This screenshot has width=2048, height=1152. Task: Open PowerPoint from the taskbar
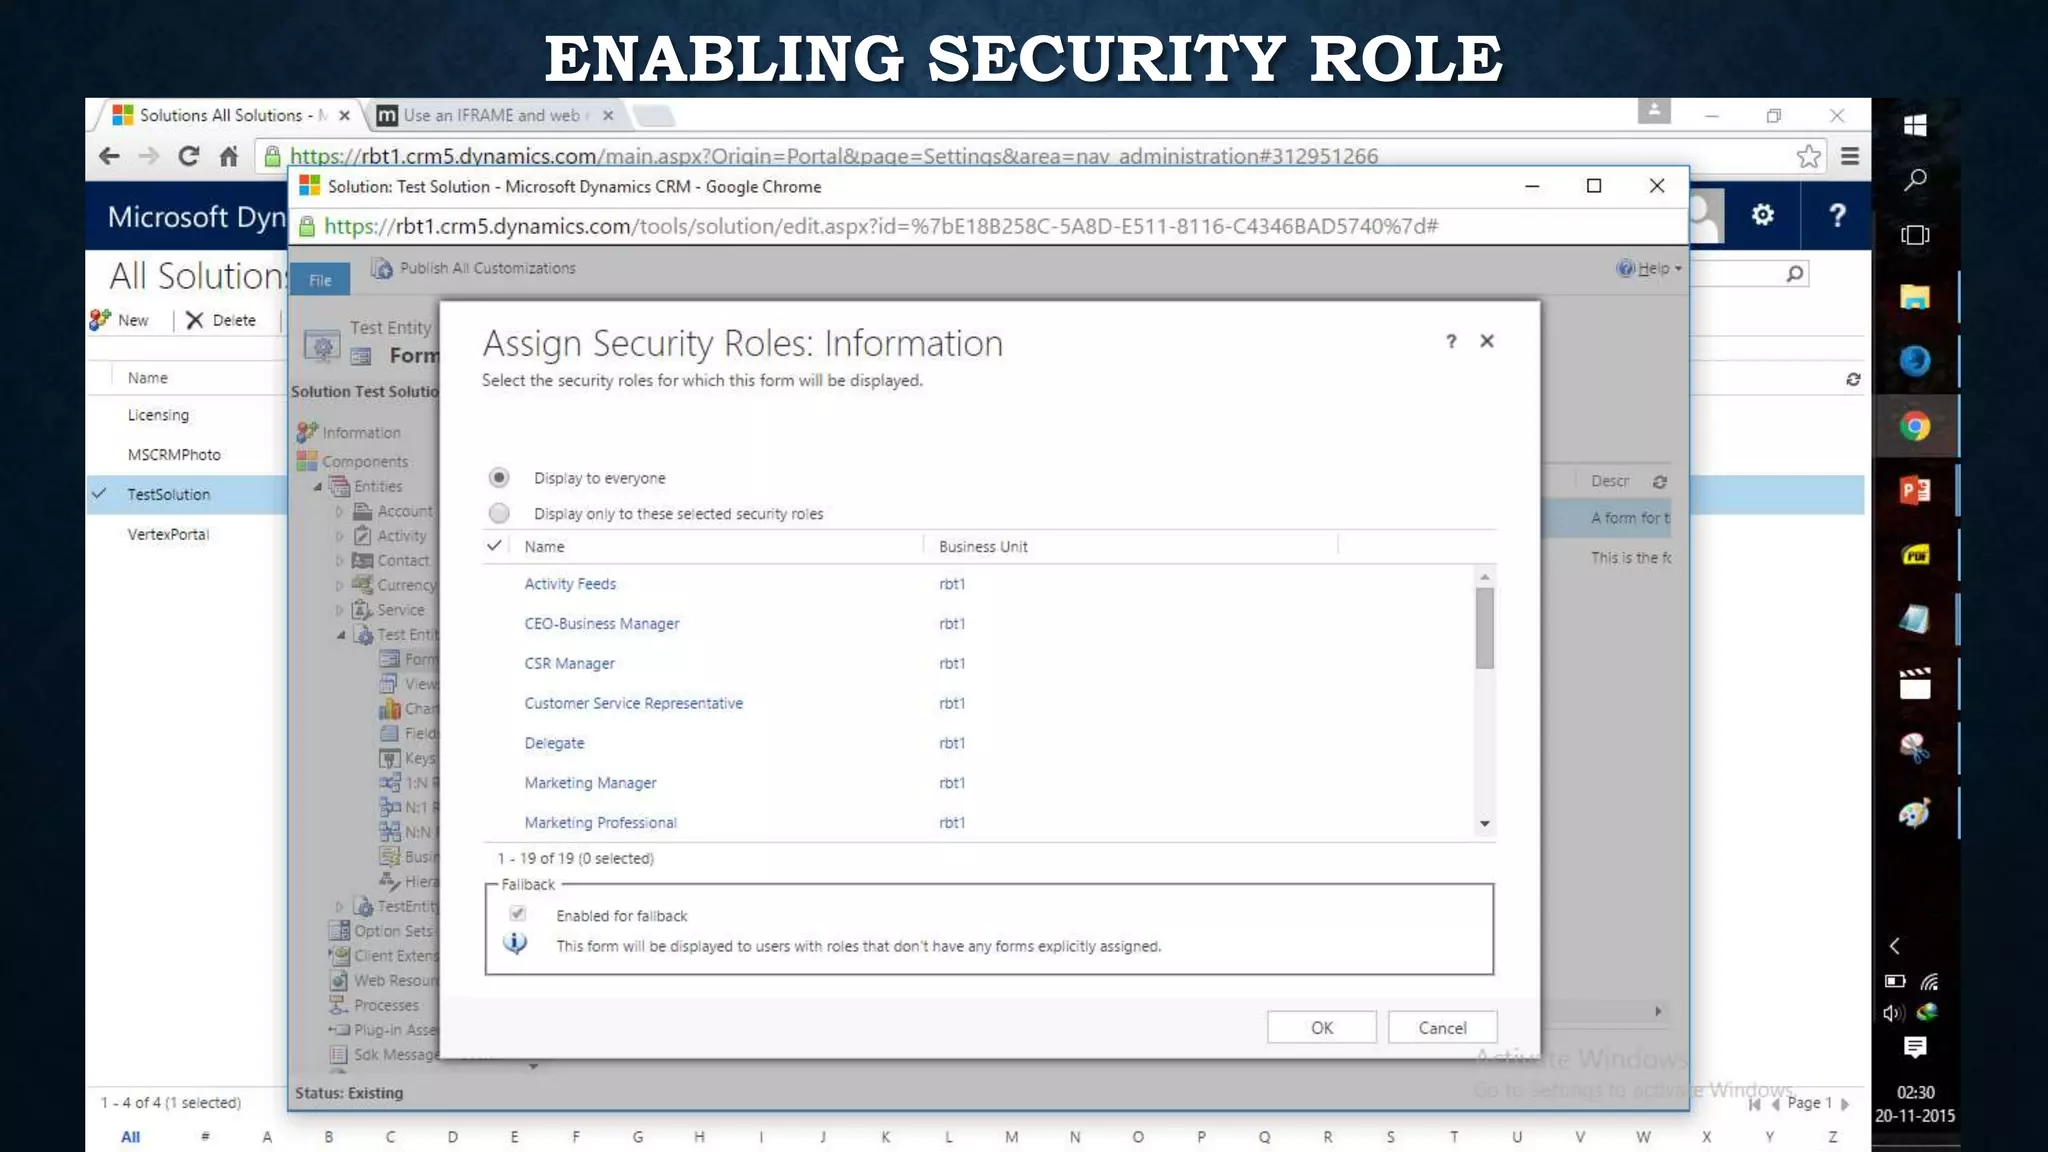click(x=1915, y=491)
